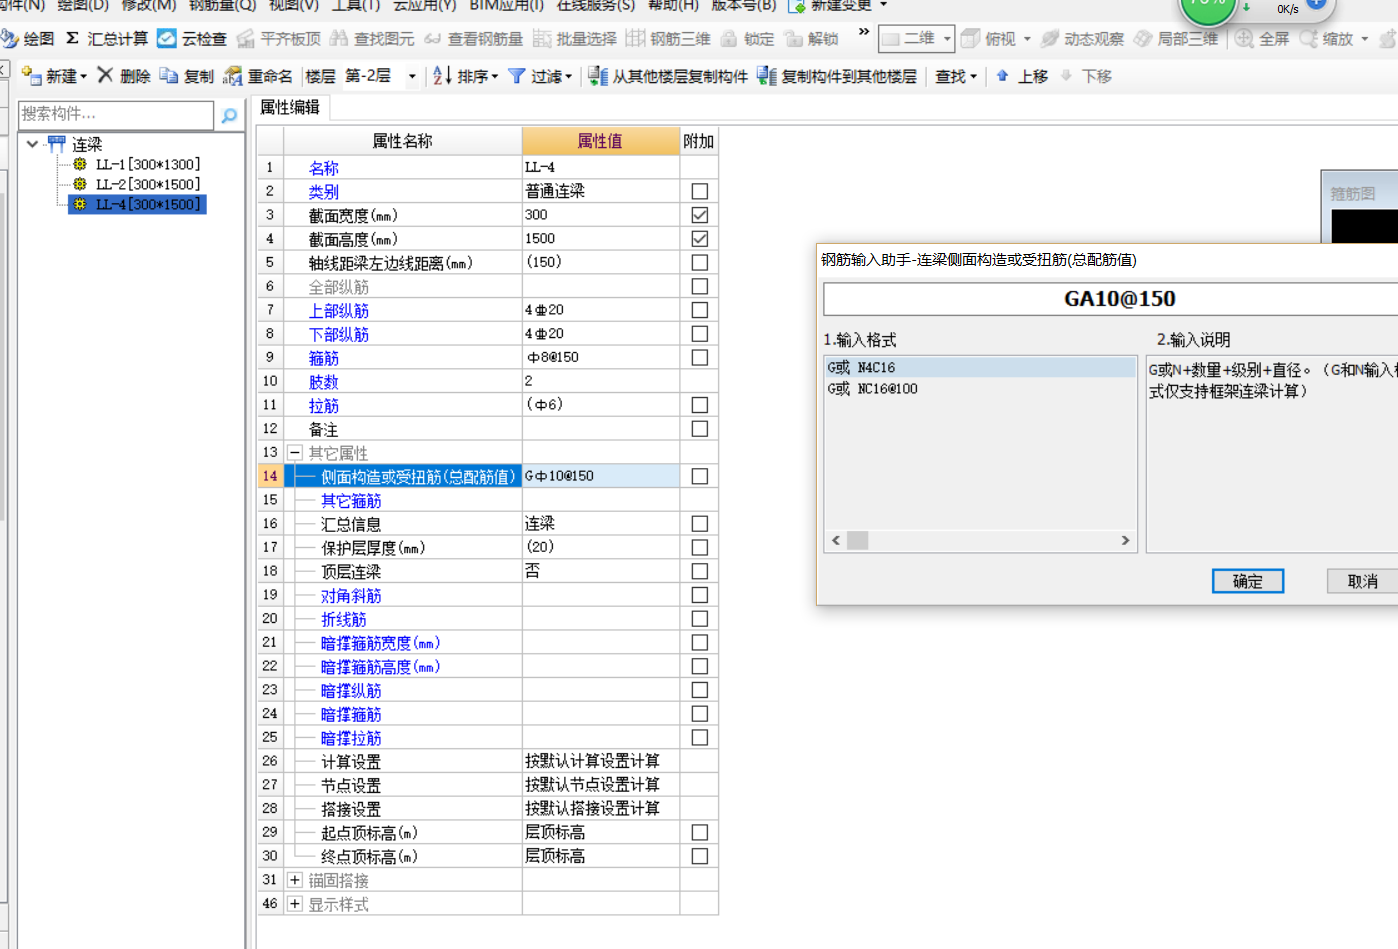
Task: Open the 帮助(H) menu
Action: (x=674, y=6)
